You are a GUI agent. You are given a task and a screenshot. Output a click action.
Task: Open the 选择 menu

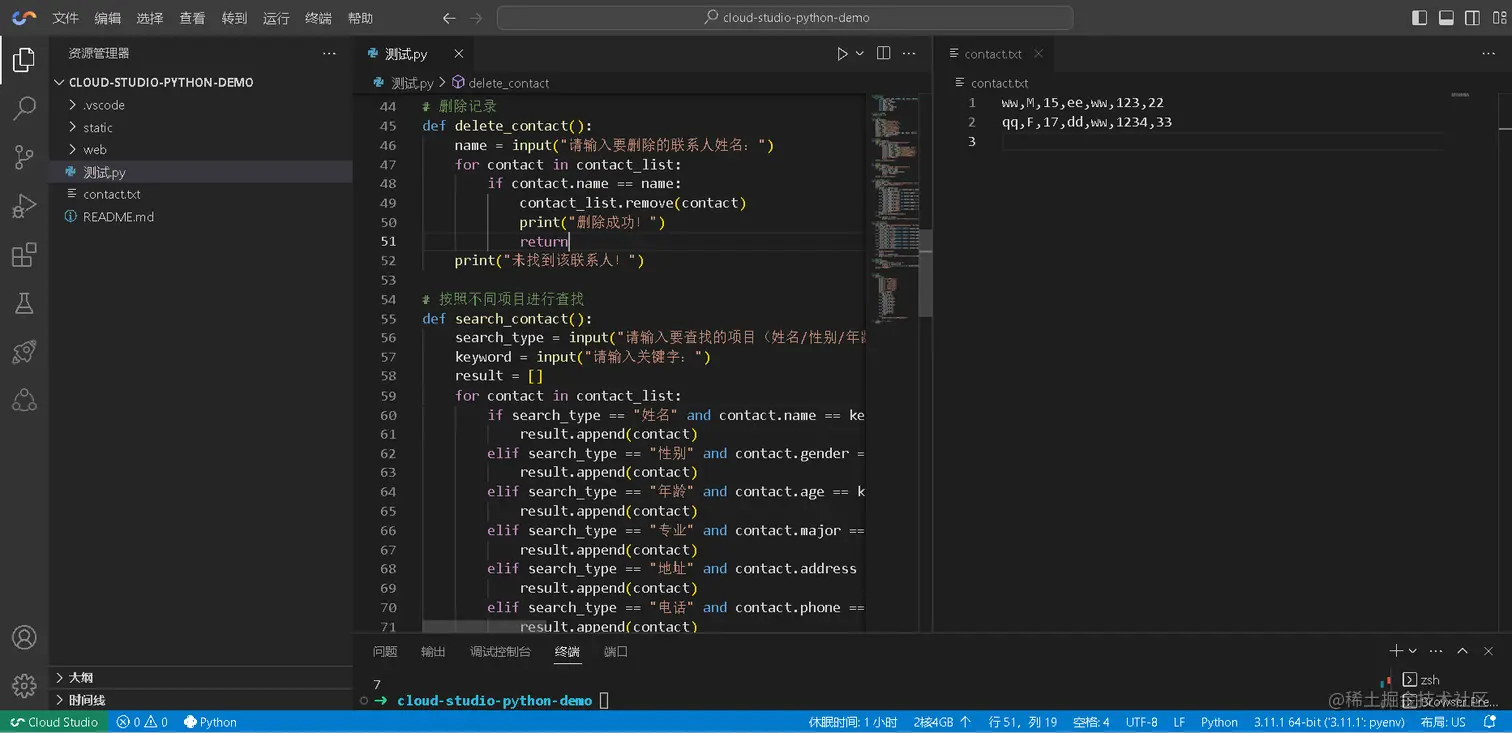[150, 18]
